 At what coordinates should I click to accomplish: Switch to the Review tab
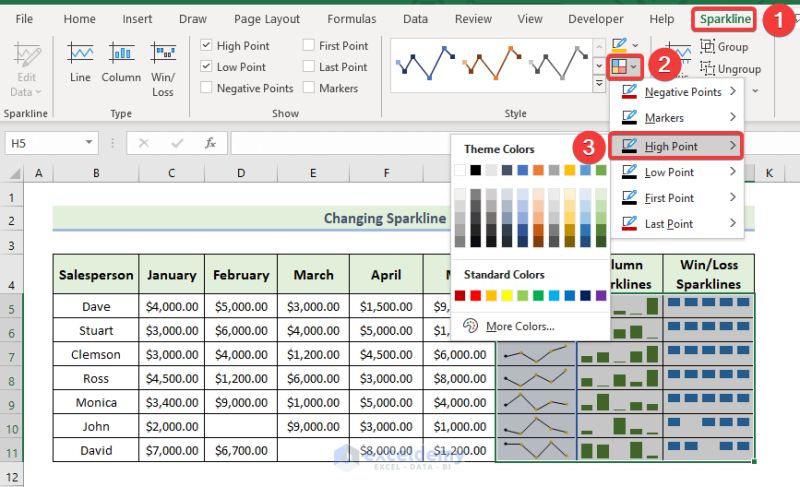(x=473, y=19)
